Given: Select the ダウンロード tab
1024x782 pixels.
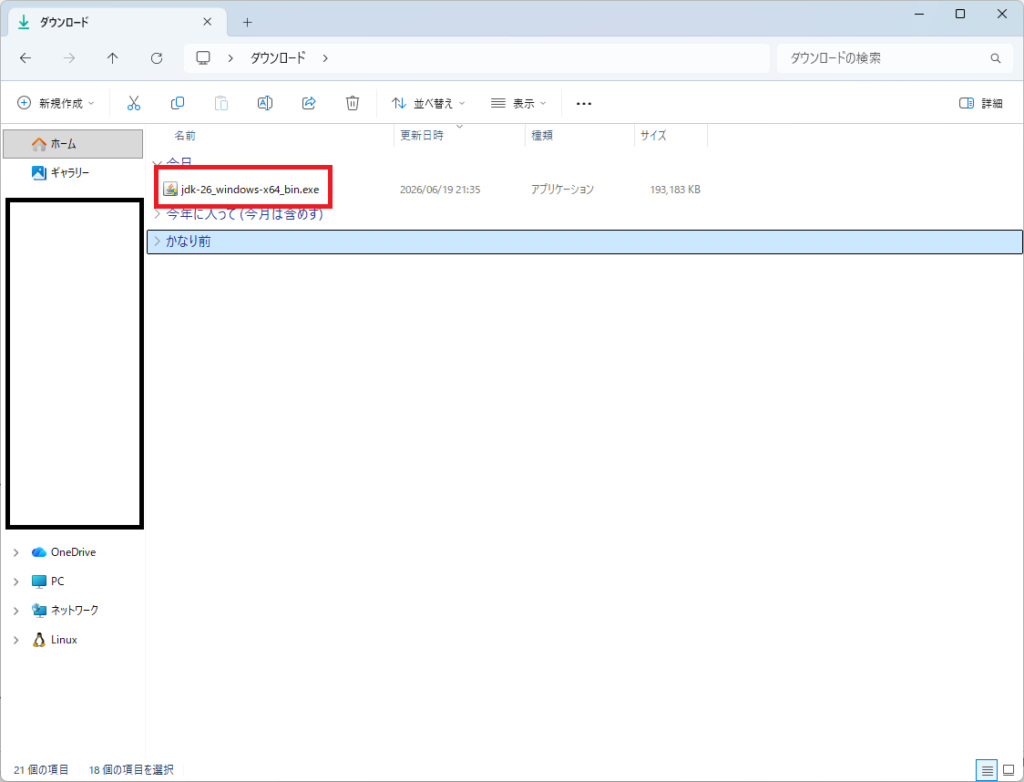Looking at the screenshot, I should (x=118, y=22).
